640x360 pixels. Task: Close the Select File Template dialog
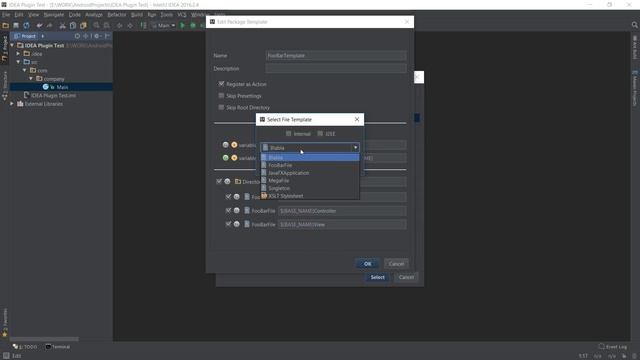pos(357,119)
